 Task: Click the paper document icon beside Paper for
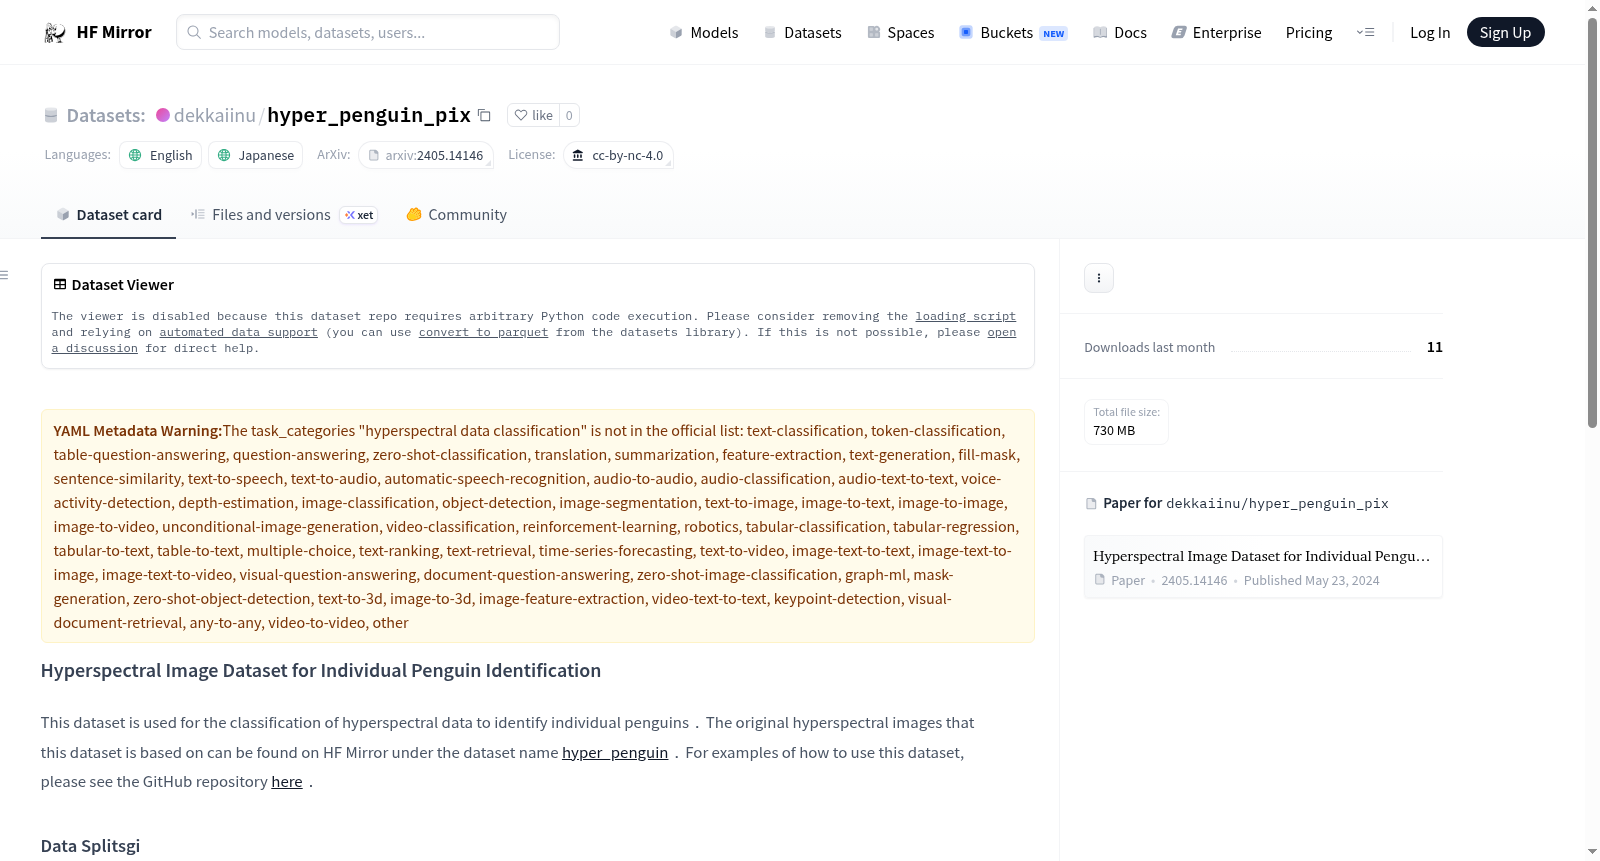click(1091, 504)
